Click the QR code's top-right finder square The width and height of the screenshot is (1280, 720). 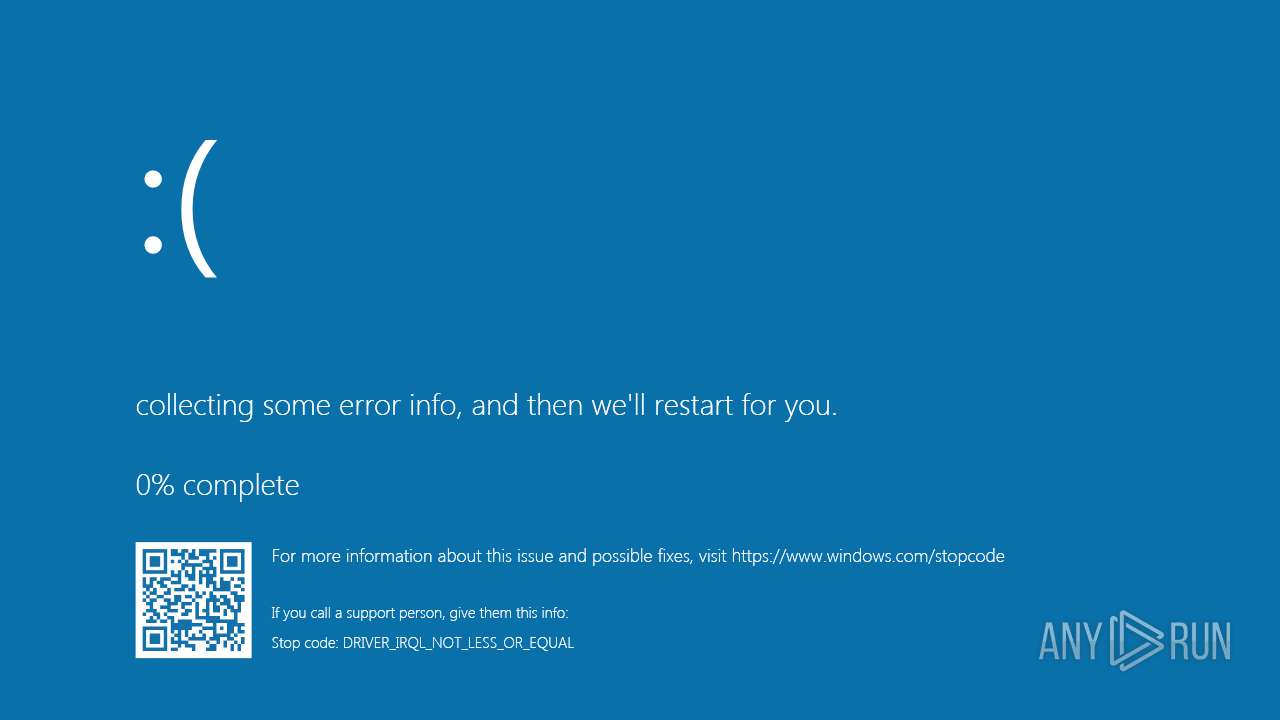coord(232,561)
